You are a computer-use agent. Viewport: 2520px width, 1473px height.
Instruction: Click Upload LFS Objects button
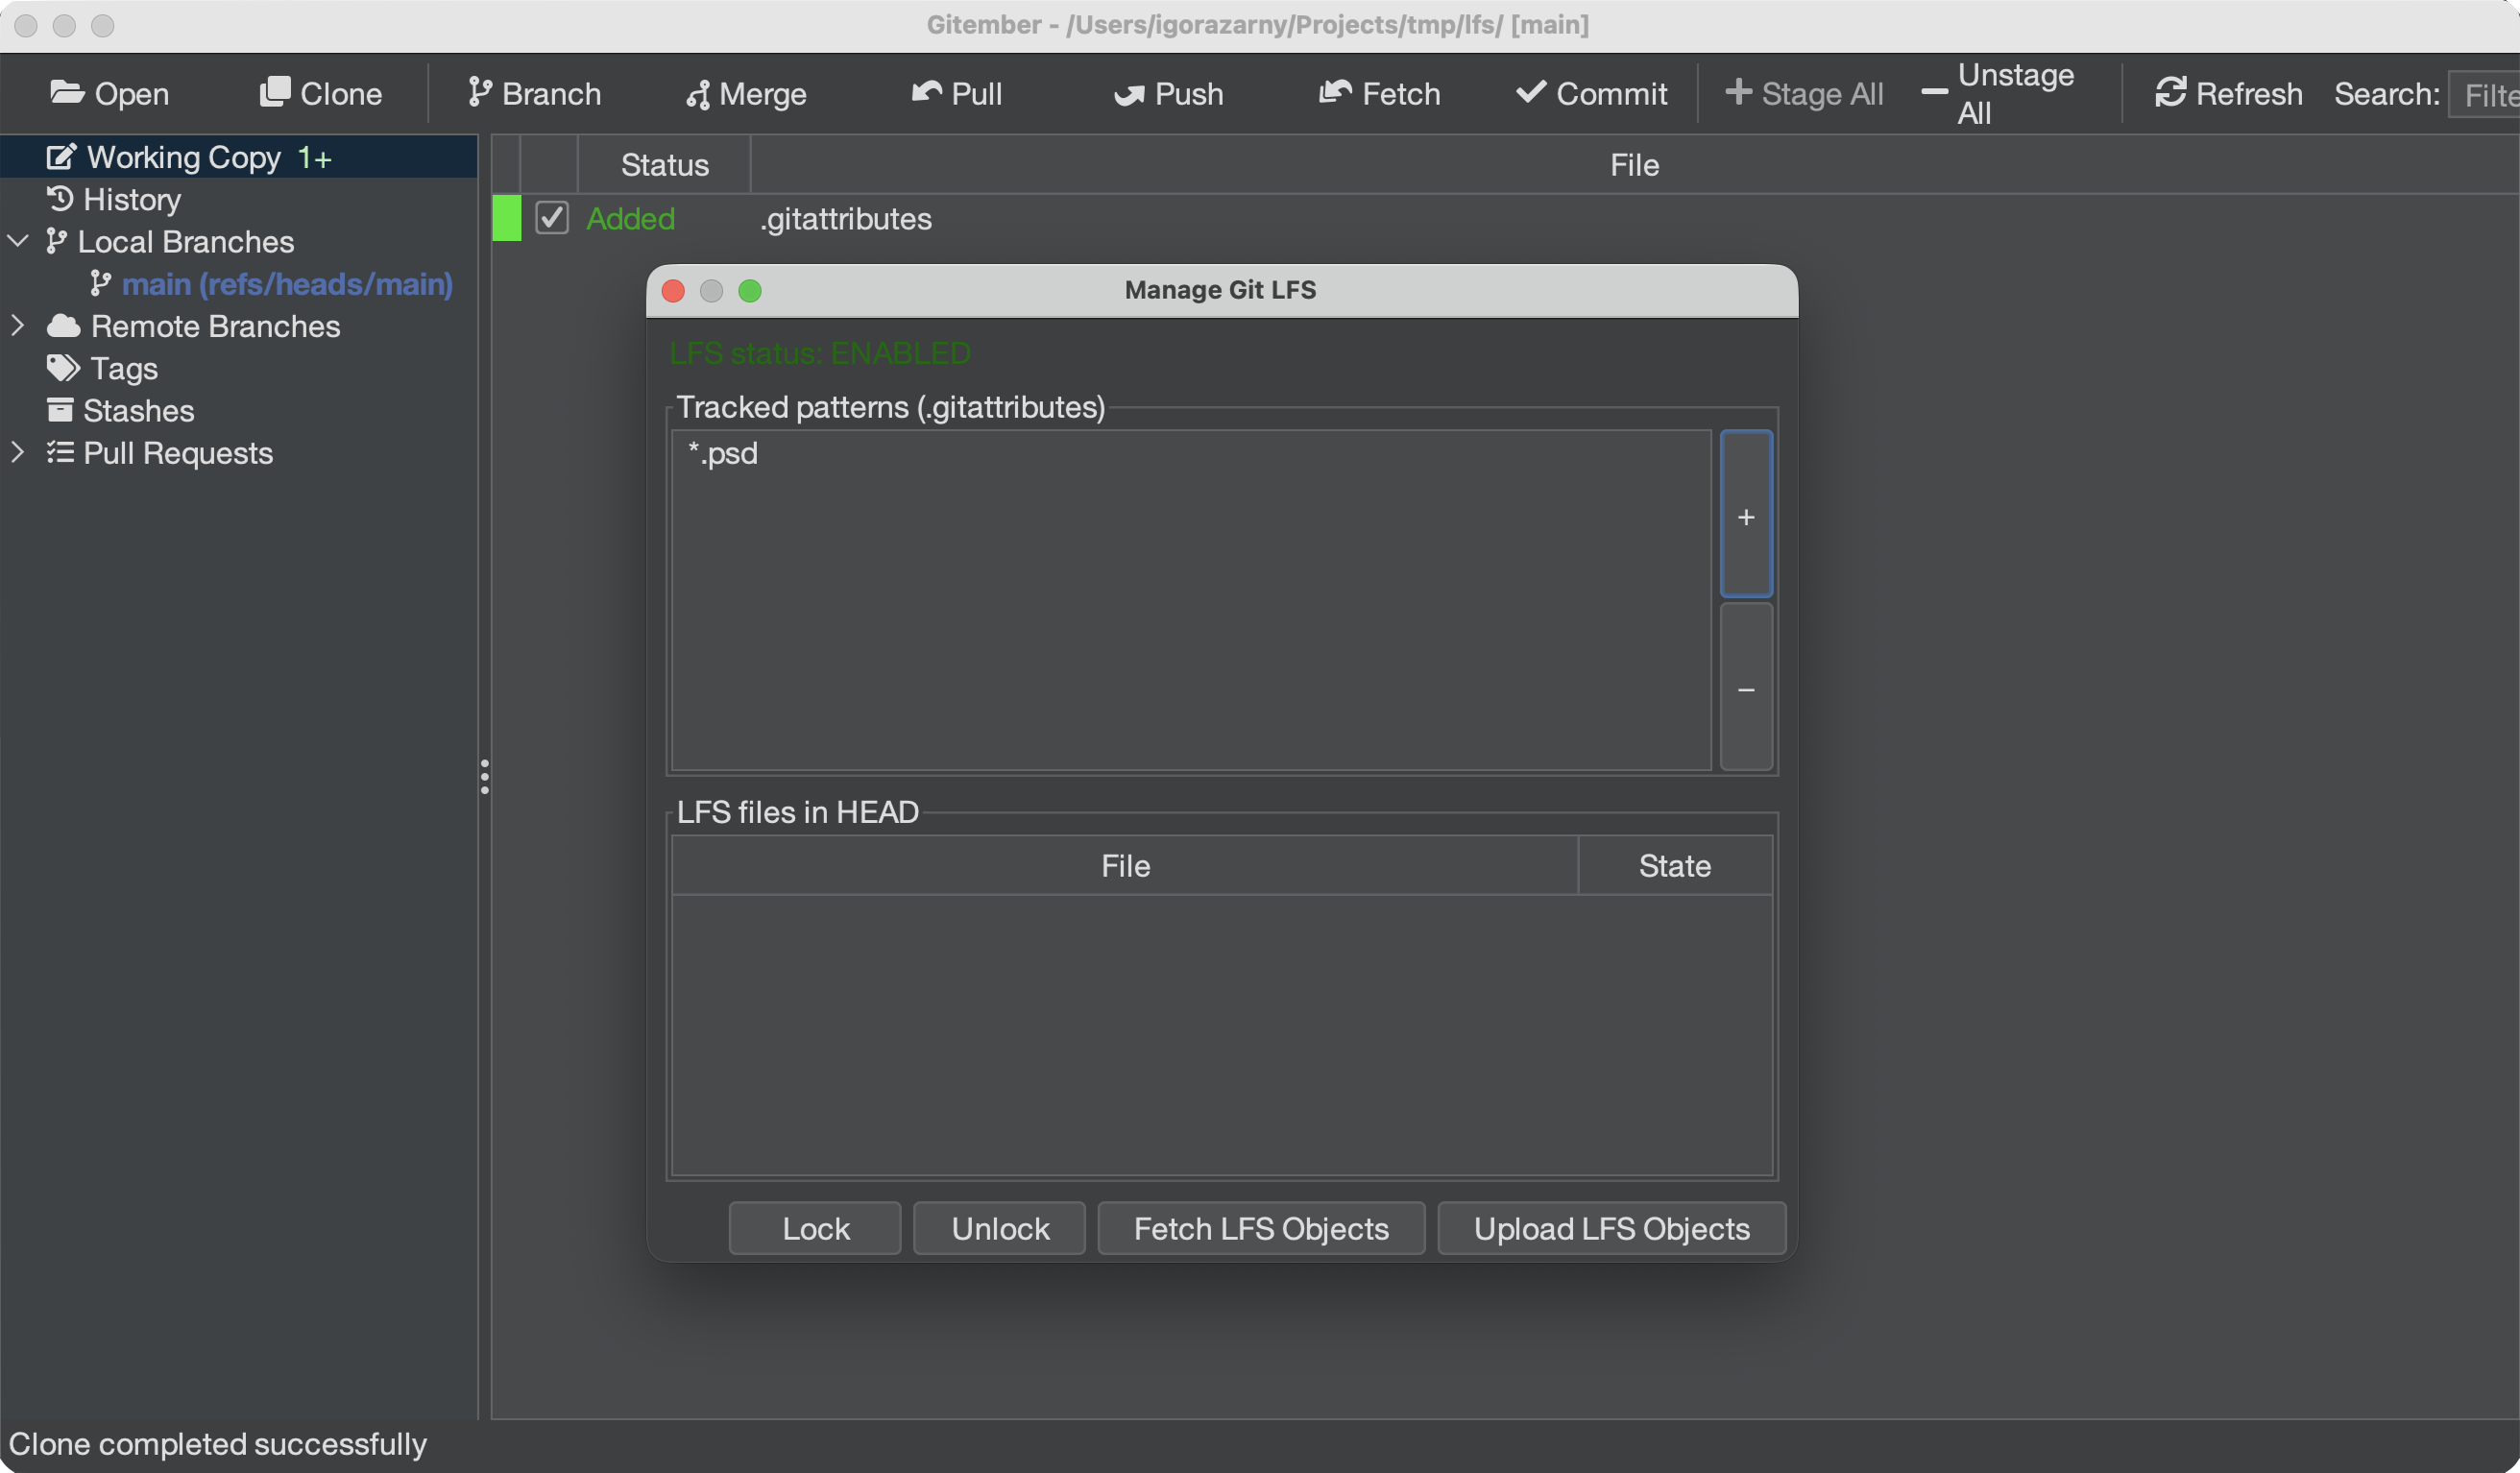tap(1611, 1228)
